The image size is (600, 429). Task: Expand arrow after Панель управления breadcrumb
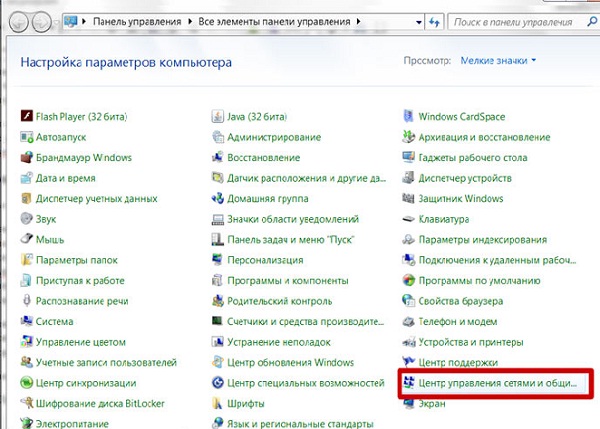pyautogui.click(x=190, y=21)
